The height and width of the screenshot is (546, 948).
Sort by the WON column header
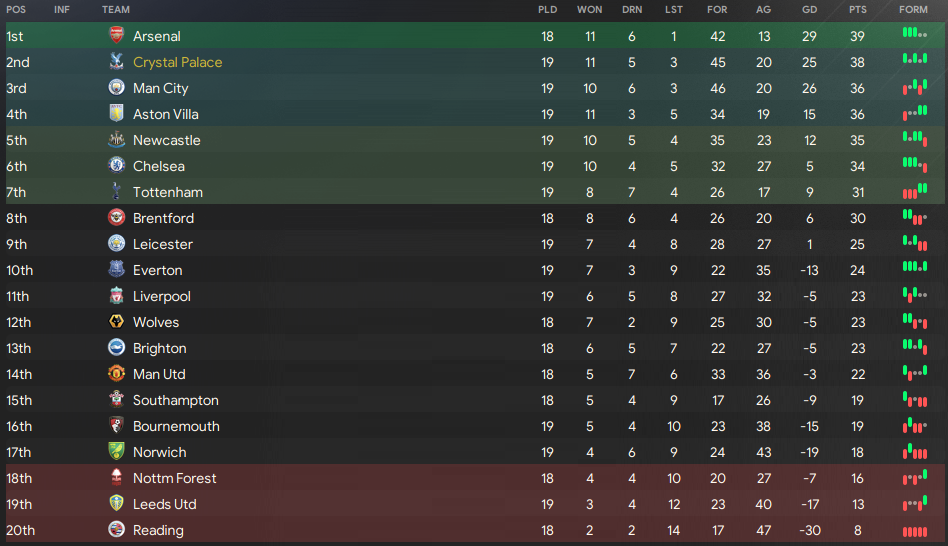click(x=589, y=10)
